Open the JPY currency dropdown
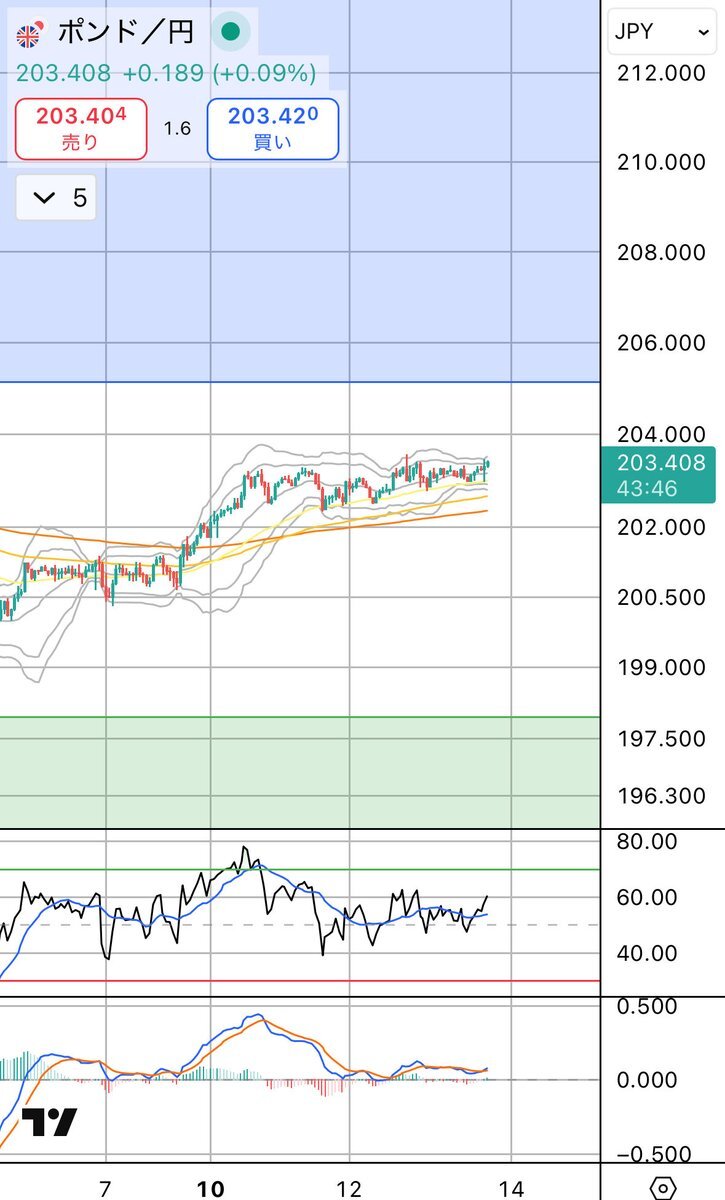 (x=661, y=32)
